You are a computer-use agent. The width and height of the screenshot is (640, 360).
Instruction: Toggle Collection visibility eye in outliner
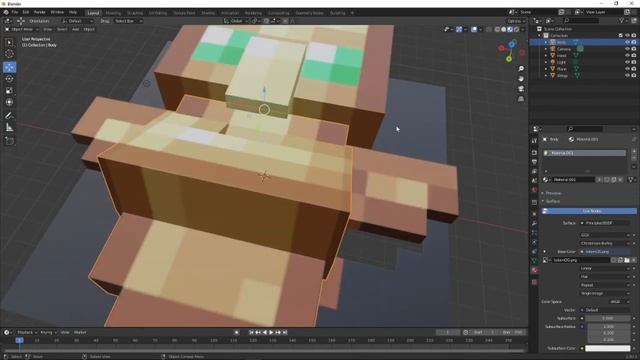(627, 36)
